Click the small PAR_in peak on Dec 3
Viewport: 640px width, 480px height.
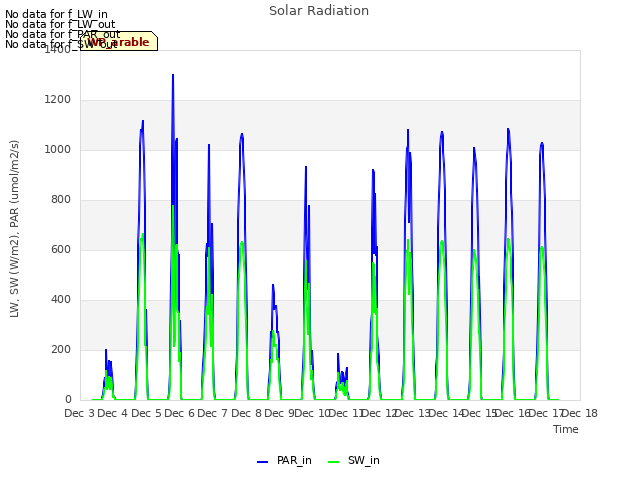tap(106, 350)
